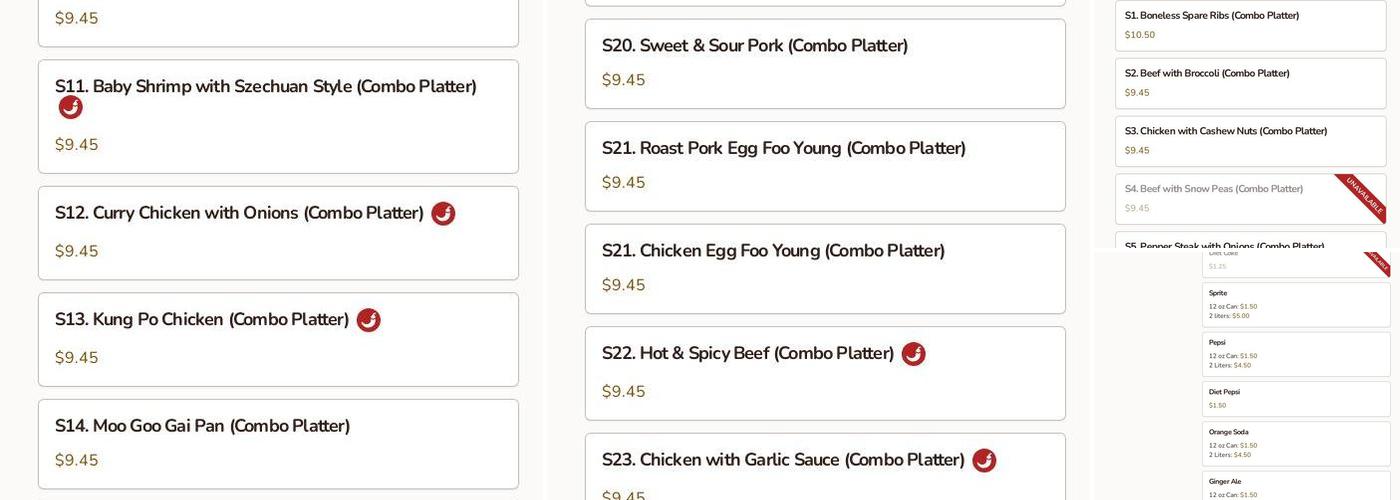Viewport: 1400px width, 500px height.
Task: Select S20 Sweet & Sour Pork combo platter
Action: 754,46
